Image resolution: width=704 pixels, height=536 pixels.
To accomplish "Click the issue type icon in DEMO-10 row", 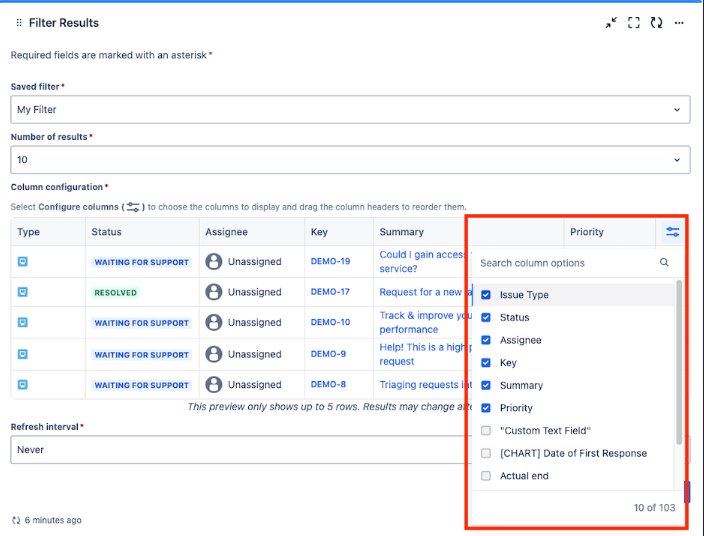I will coord(22,322).
